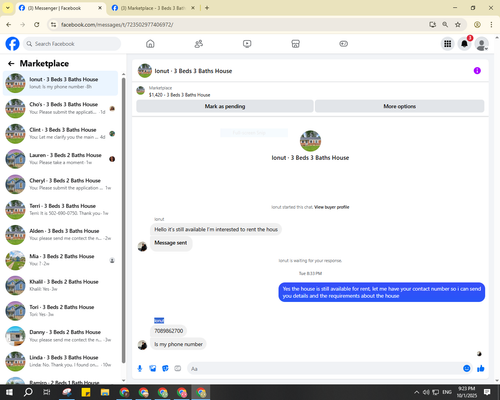Attach a photo with the image icon
This screenshot has width=500, height=400.
pyautogui.click(x=152, y=368)
